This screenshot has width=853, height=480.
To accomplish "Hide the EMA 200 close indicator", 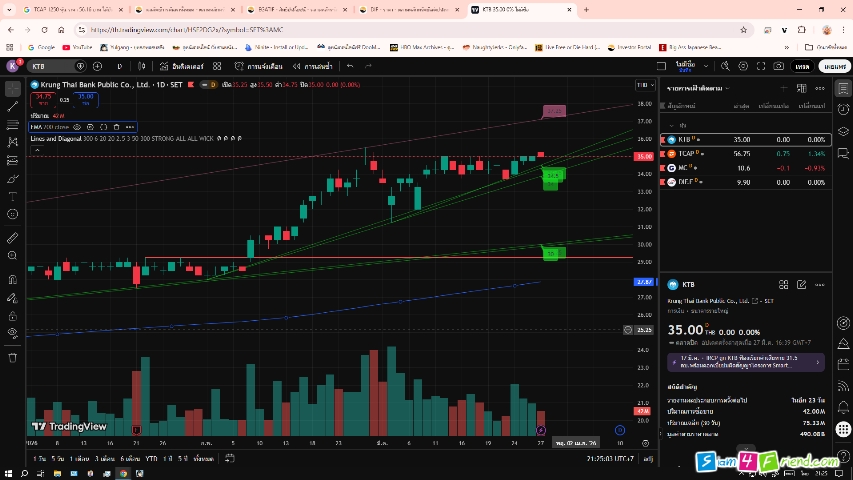I will click(77, 127).
